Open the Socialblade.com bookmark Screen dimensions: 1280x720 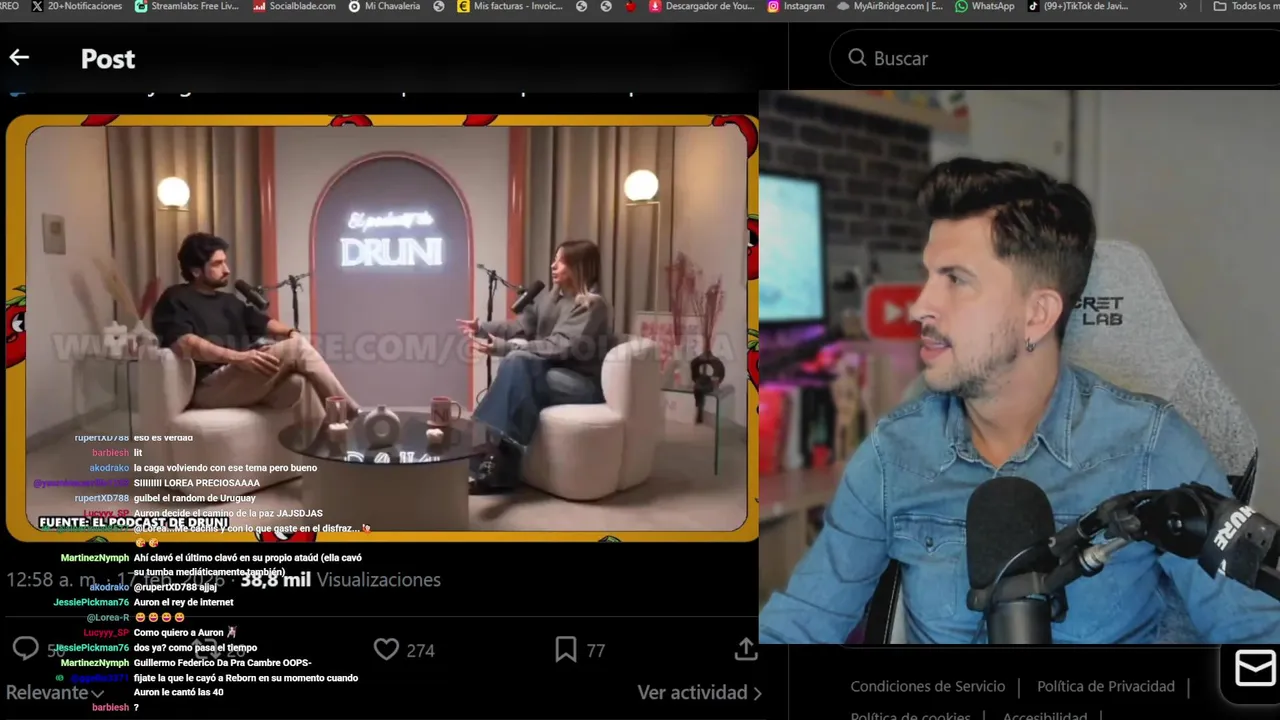click(296, 6)
